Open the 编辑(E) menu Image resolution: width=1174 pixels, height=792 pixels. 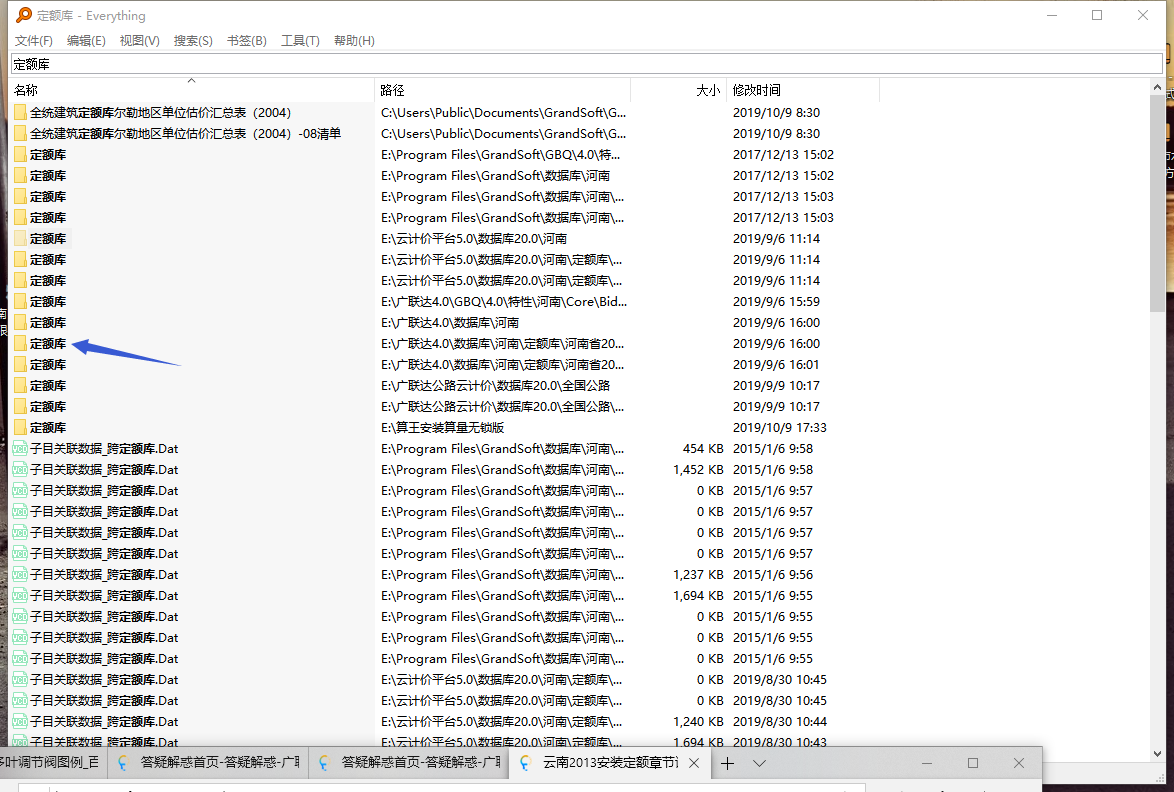pos(86,40)
